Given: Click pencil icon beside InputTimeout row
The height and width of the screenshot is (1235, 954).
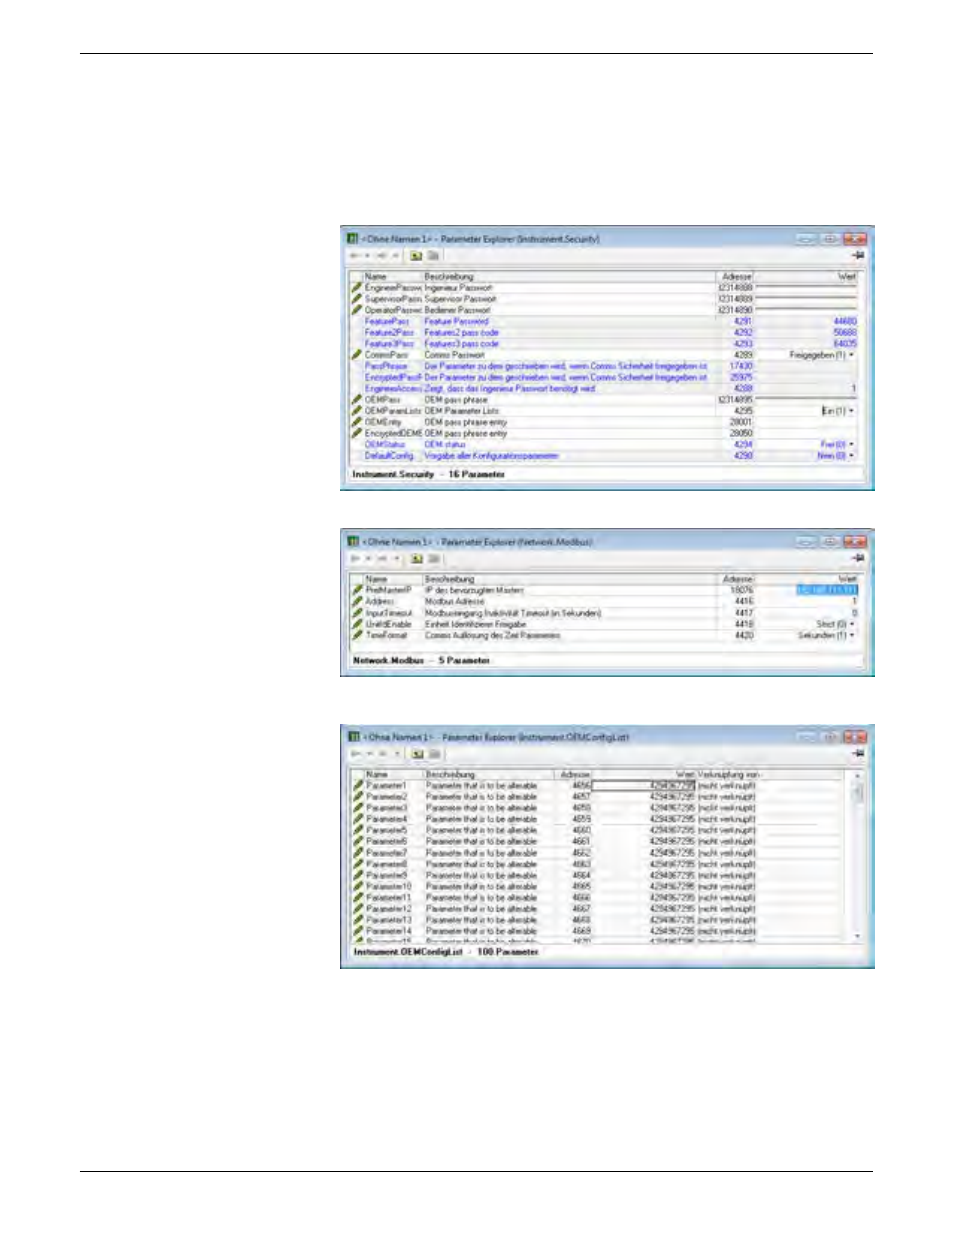Looking at the screenshot, I should point(357,612).
